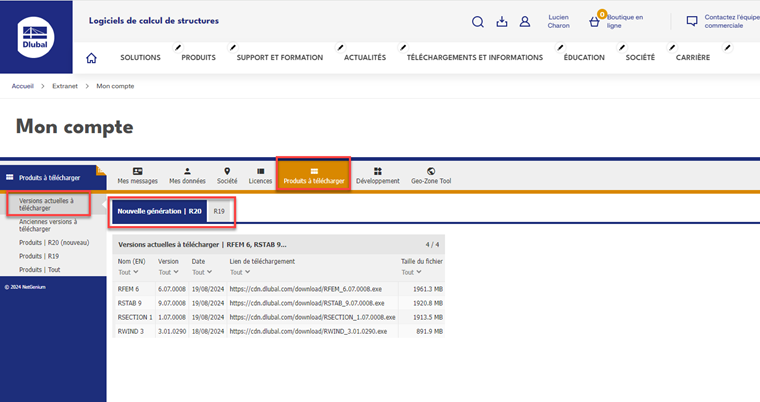
Task: Select Anciennes versions à télécharger sidebar item
Action: click(48, 225)
